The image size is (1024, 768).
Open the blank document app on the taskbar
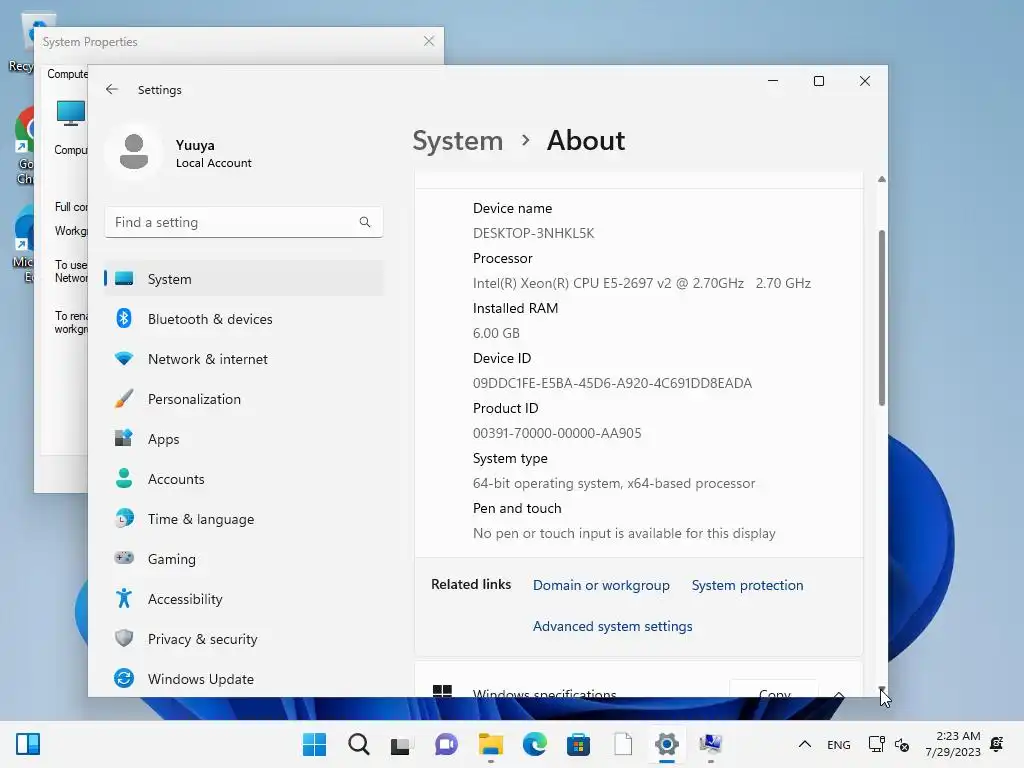pyautogui.click(x=622, y=744)
